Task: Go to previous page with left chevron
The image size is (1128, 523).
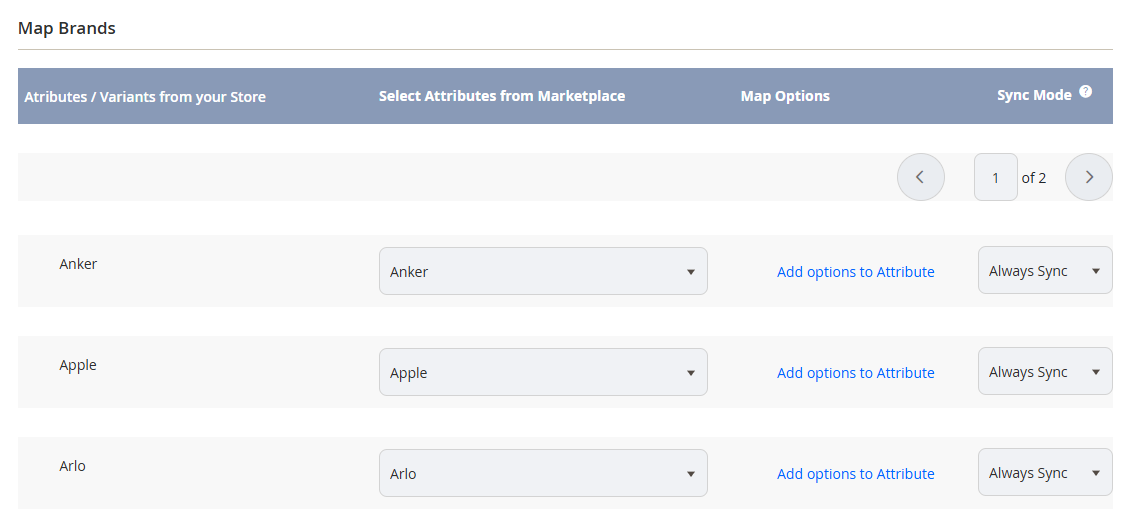Action: 920,177
